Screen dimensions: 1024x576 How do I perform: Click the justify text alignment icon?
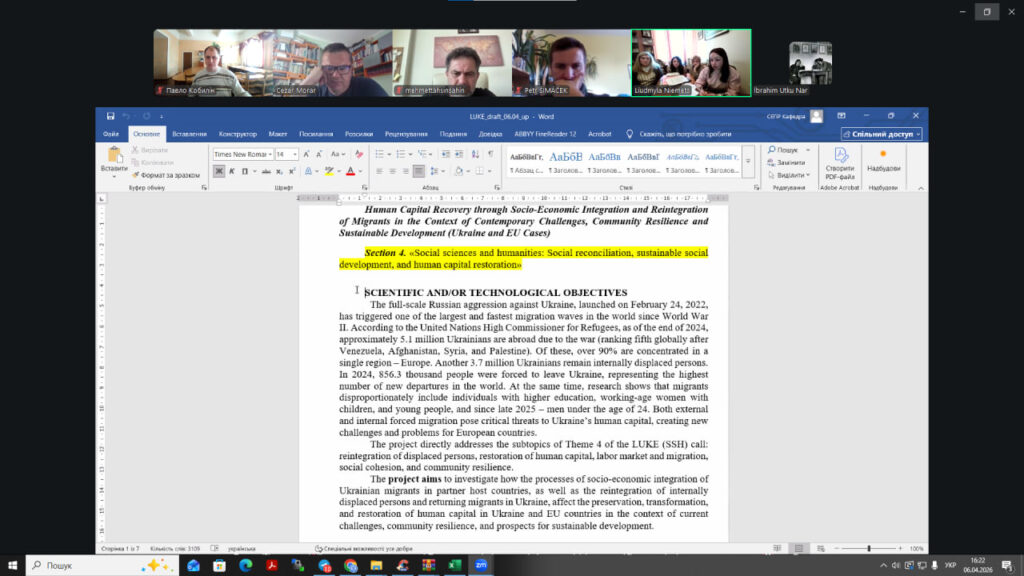(419, 171)
